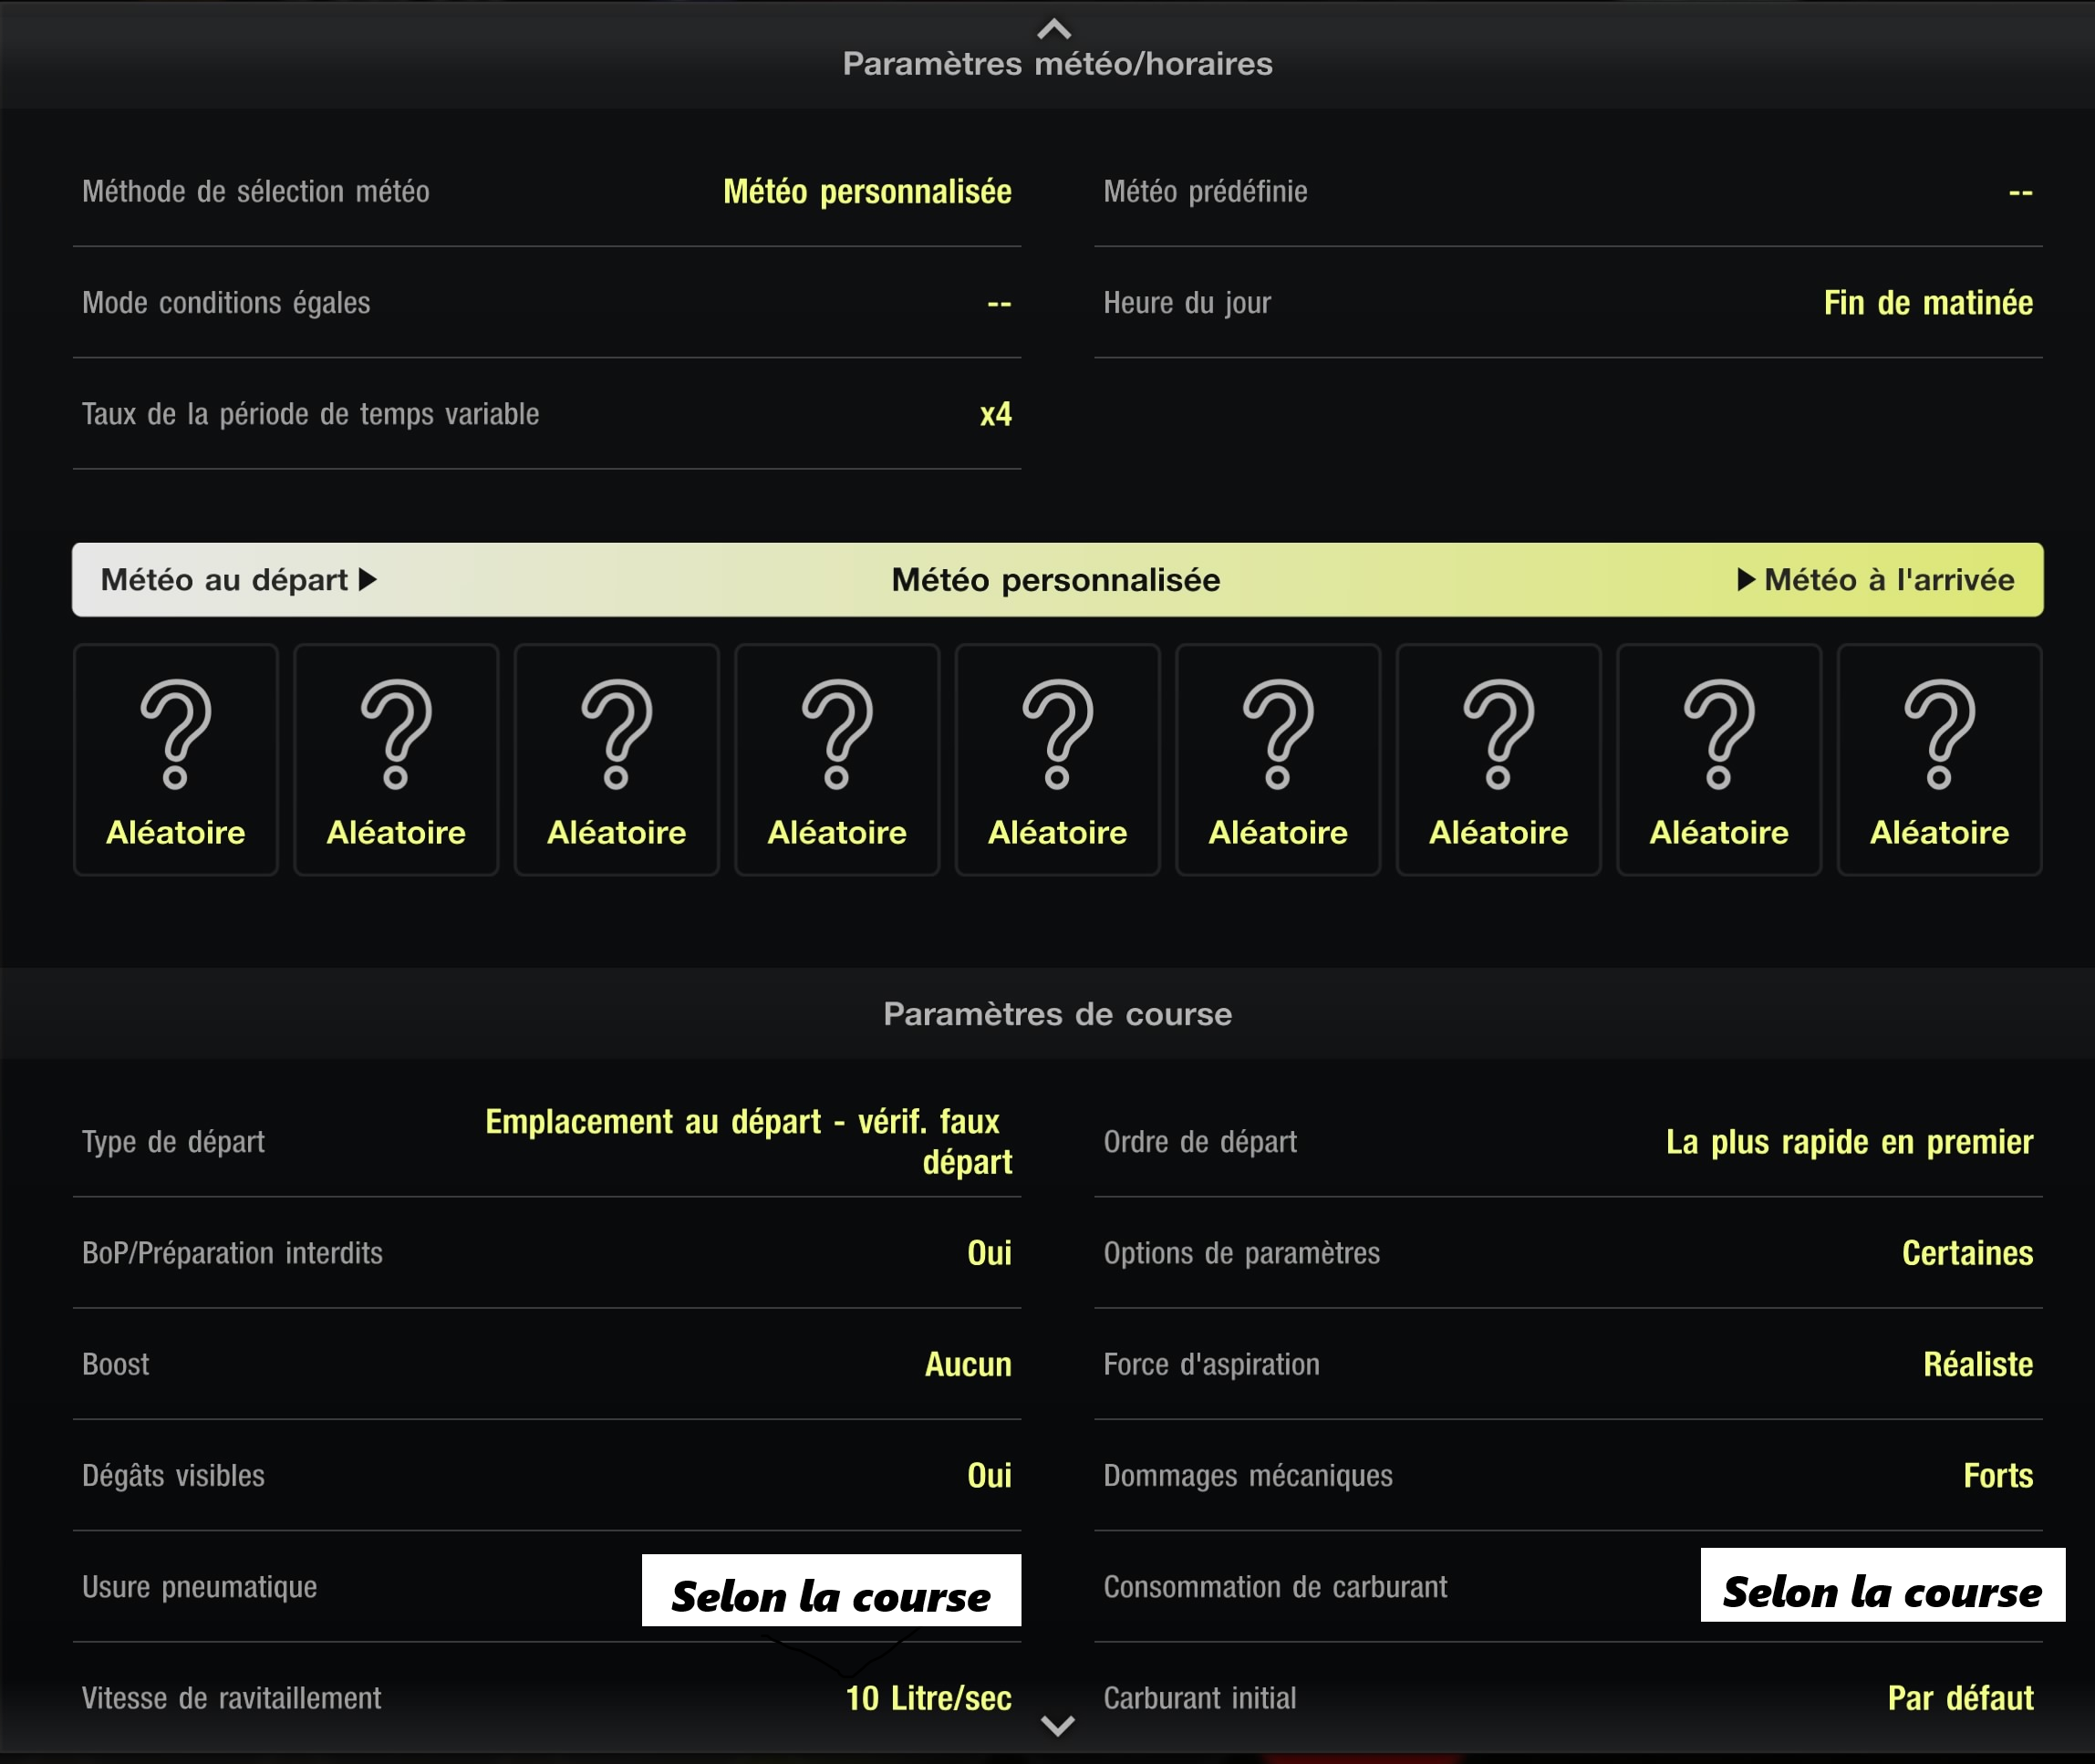This screenshot has width=2095, height=1764.
Task: Toggle Dégâts visibles Oui setting
Action: click(988, 1475)
